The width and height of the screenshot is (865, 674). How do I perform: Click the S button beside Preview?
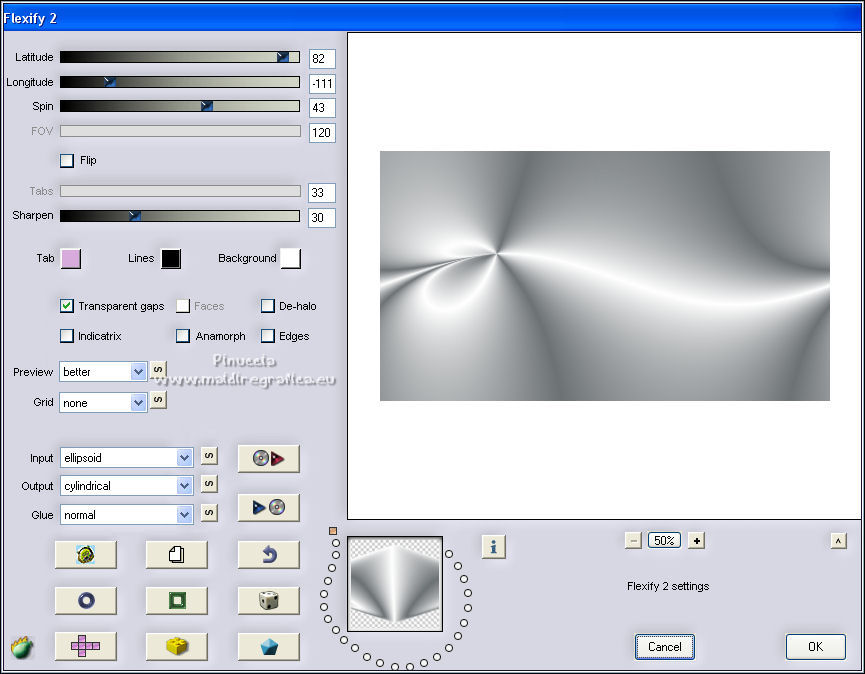click(x=158, y=369)
